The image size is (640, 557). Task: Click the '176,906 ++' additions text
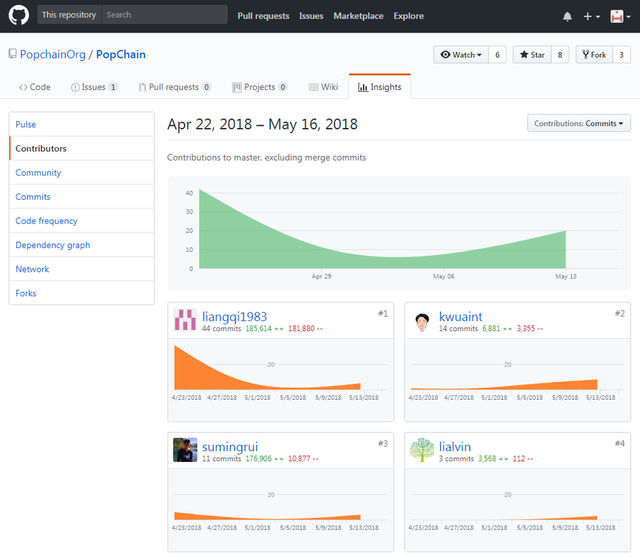tap(264, 459)
